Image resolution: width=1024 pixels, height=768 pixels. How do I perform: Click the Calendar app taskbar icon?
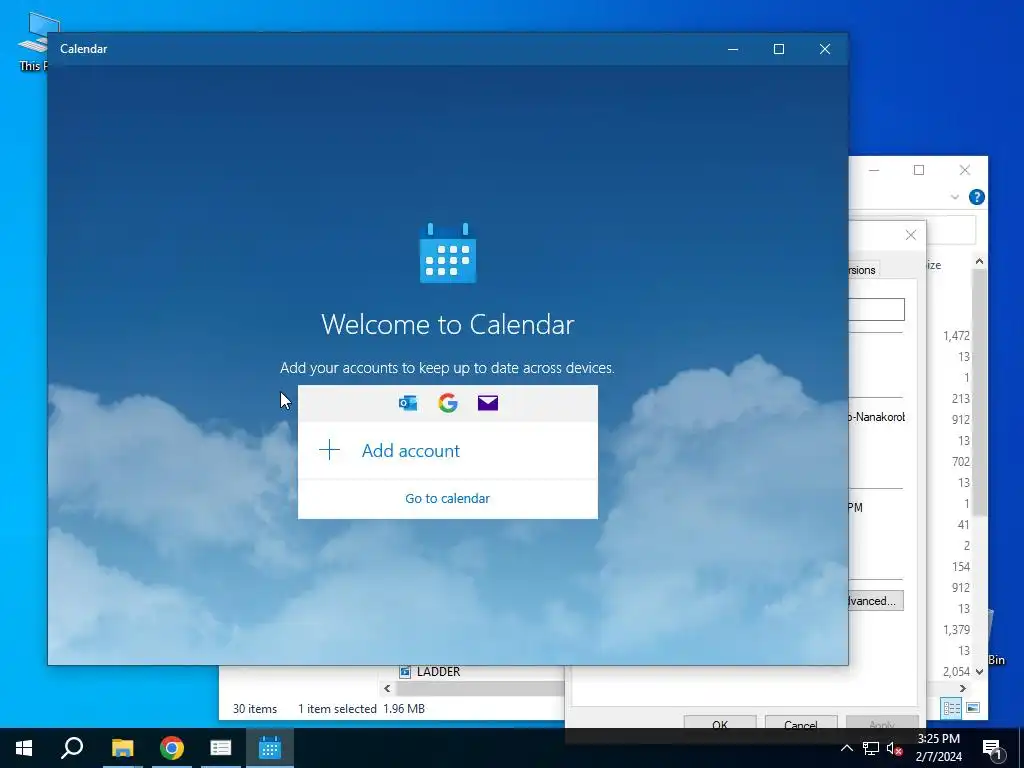[270, 748]
